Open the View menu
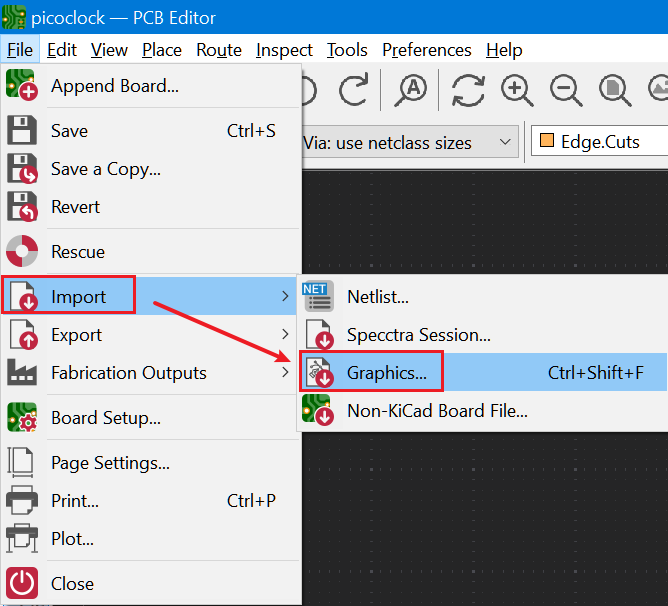This screenshot has height=606, width=668. 109,50
